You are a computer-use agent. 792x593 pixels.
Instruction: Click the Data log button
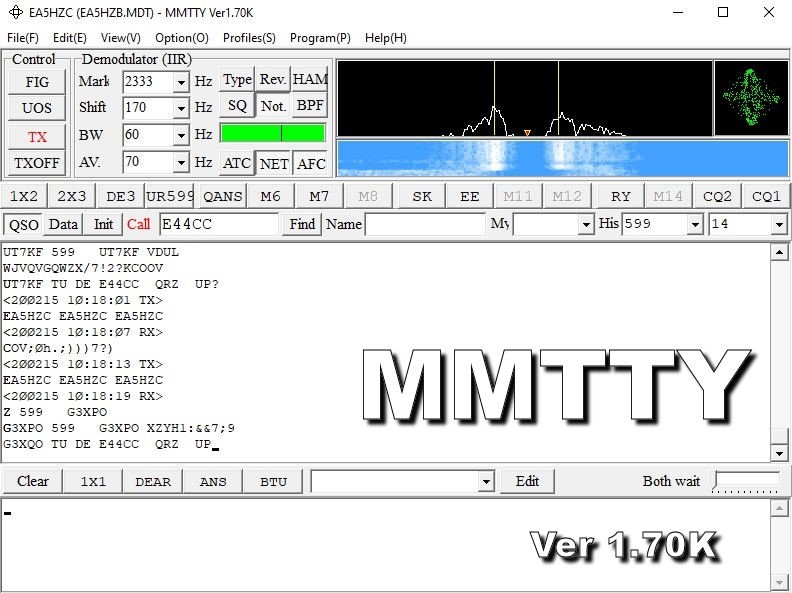pyautogui.click(x=63, y=224)
